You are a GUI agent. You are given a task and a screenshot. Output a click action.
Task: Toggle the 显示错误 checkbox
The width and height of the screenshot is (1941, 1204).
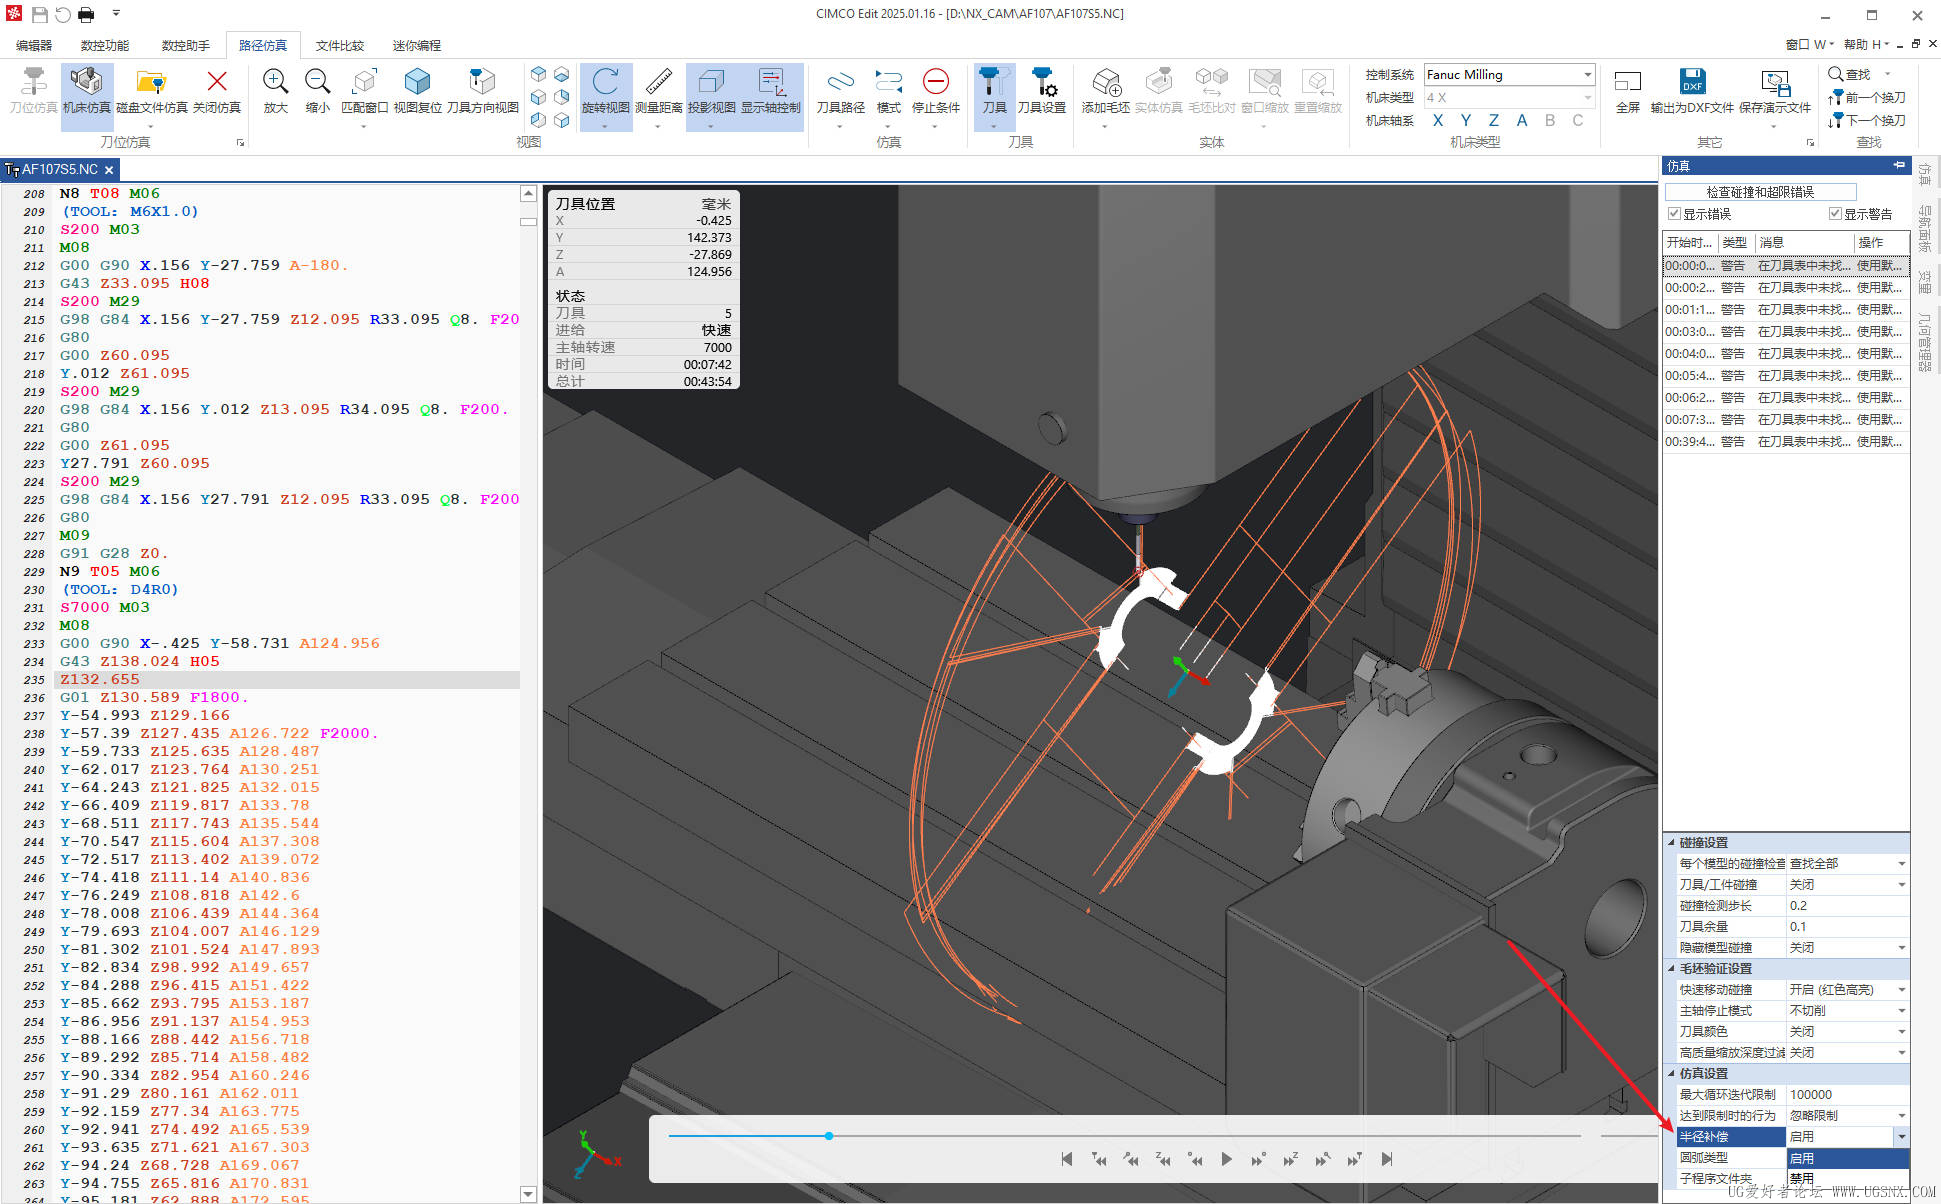click(1674, 214)
